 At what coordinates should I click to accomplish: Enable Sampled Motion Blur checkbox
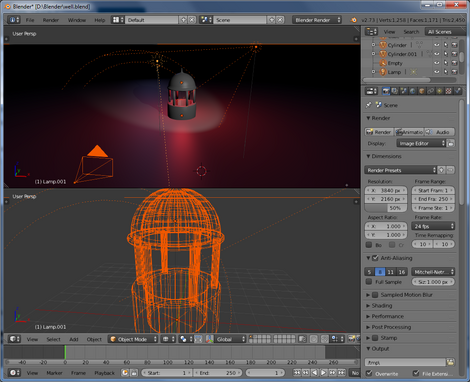tap(375, 295)
